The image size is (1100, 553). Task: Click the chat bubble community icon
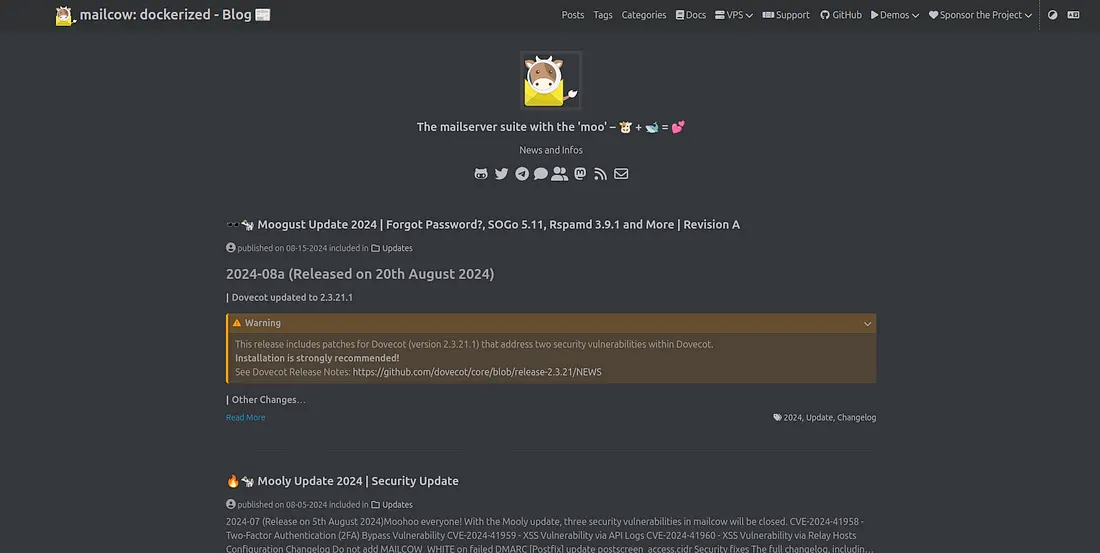coord(540,174)
